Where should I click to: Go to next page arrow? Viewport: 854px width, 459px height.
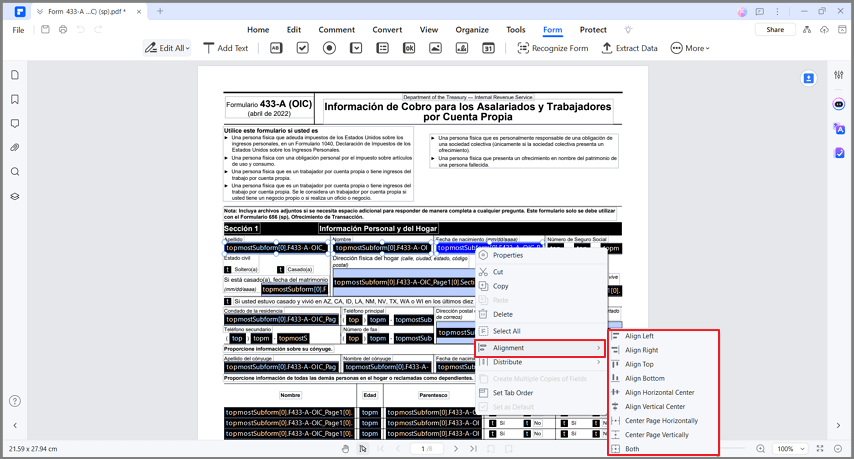point(456,449)
